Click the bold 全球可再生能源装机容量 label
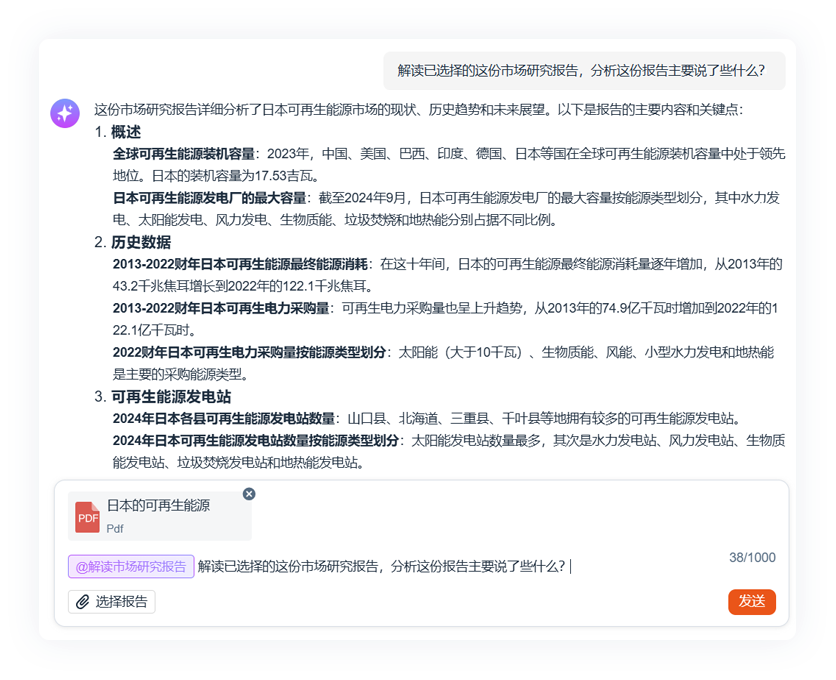 coord(183,154)
